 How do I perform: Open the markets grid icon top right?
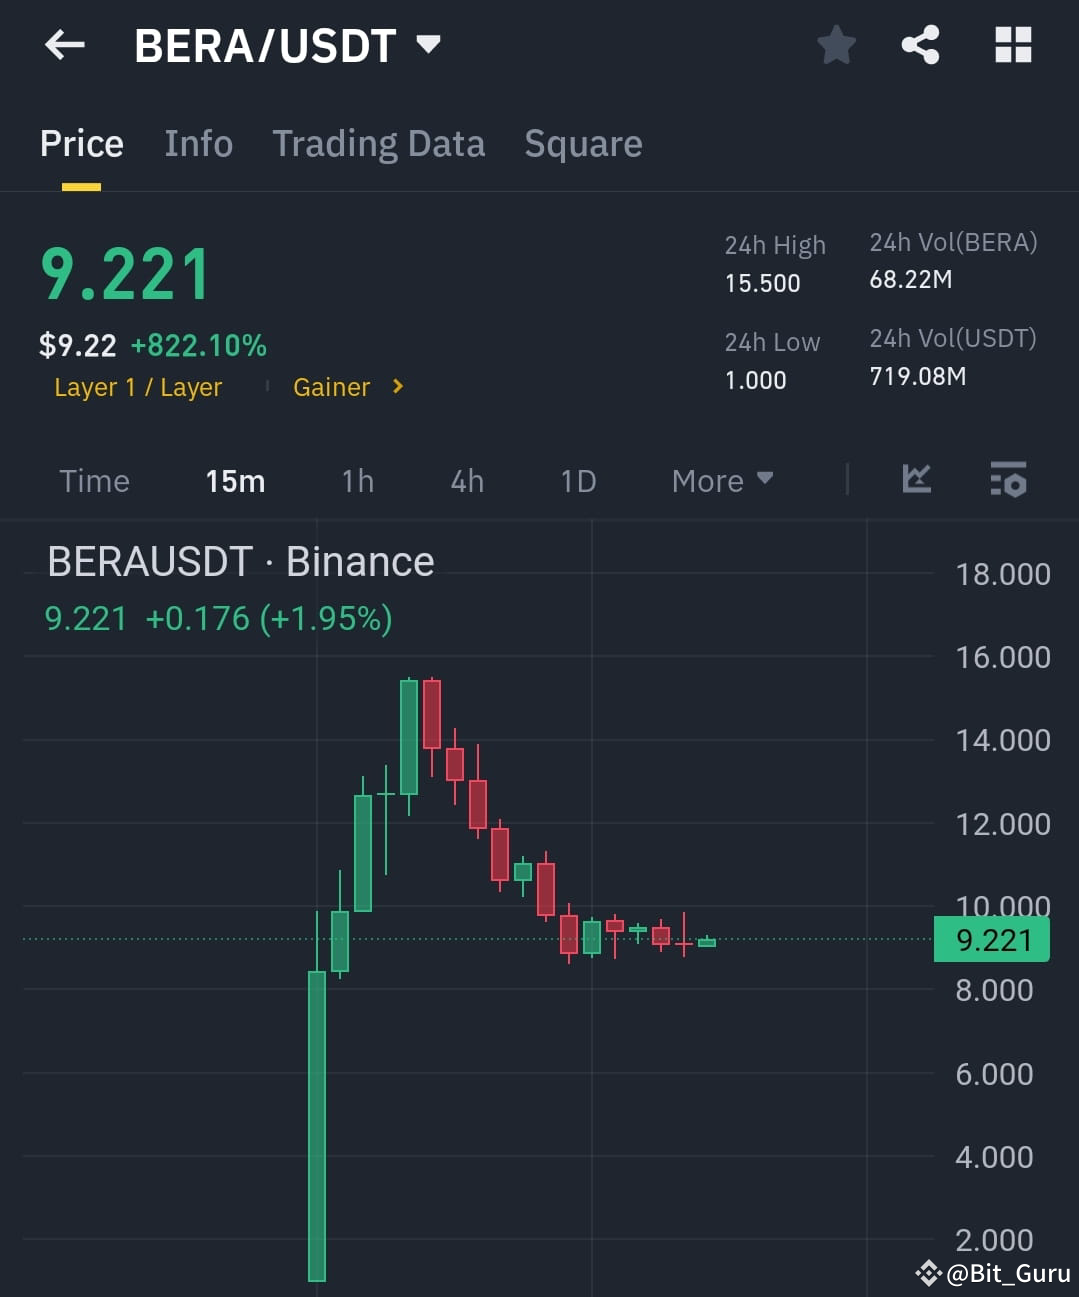click(1013, 45)
